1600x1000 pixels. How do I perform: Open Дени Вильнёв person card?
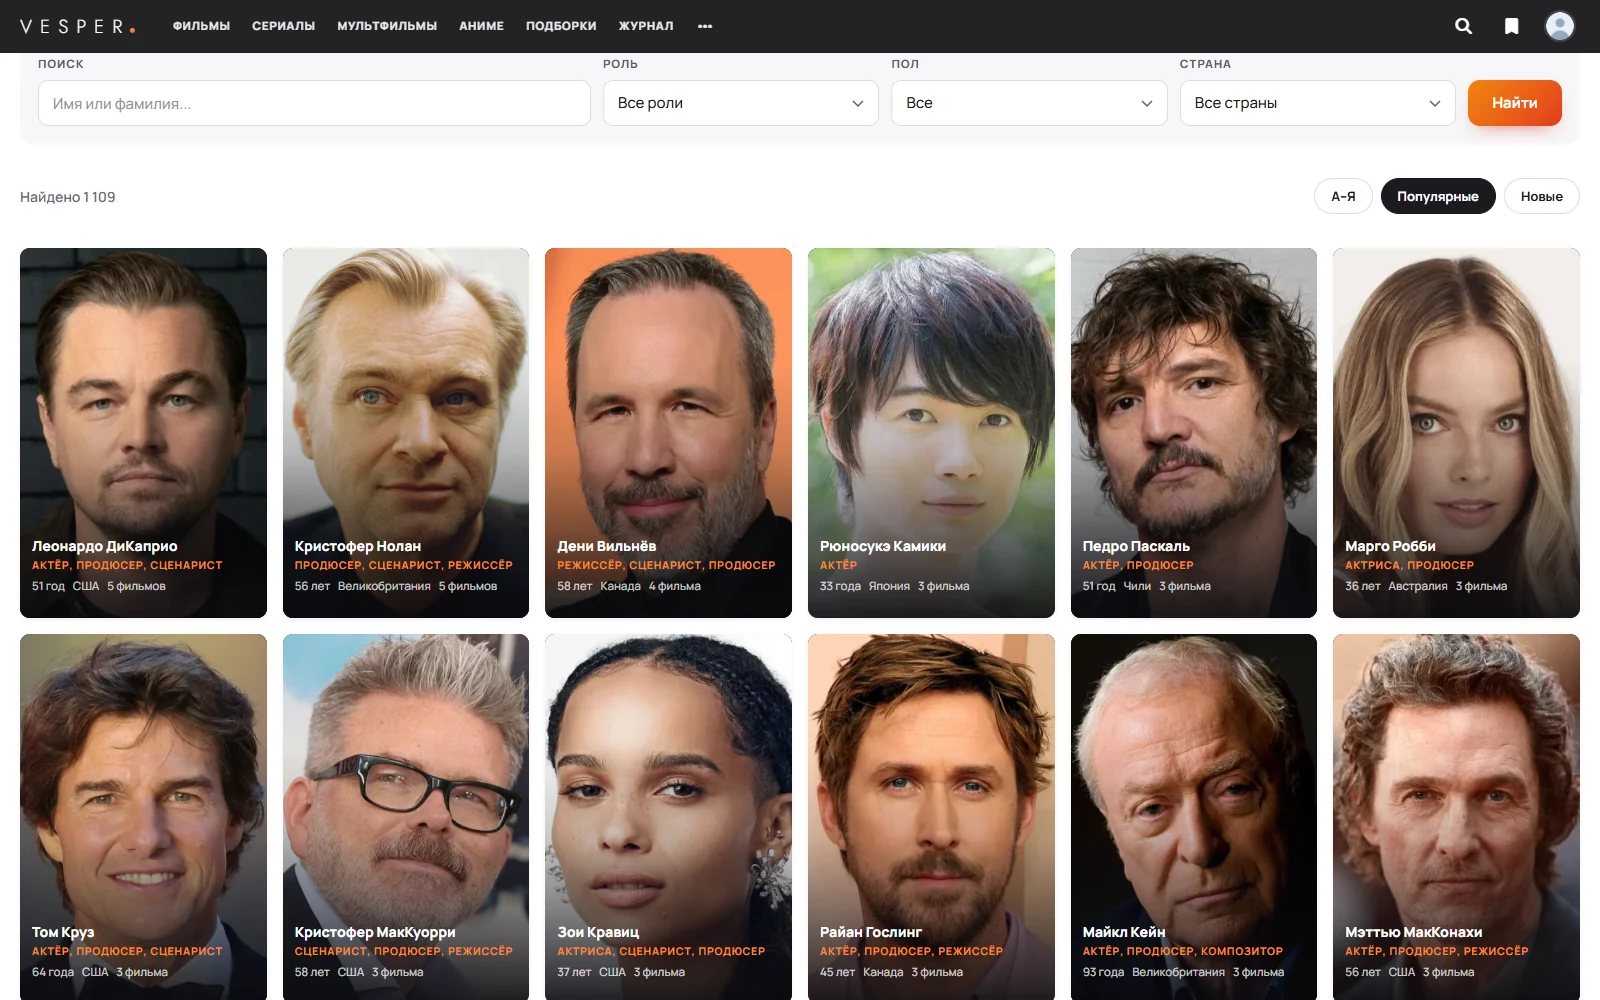(x=668, y=433)
